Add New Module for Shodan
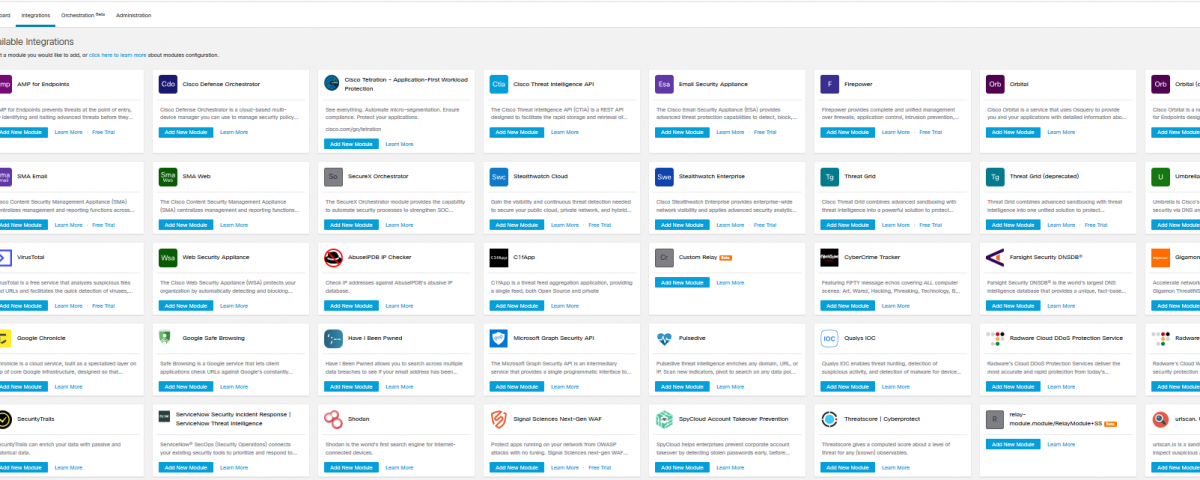This screenshot has width=1200, height=480. pyautogui.click(x=350, y=467)
